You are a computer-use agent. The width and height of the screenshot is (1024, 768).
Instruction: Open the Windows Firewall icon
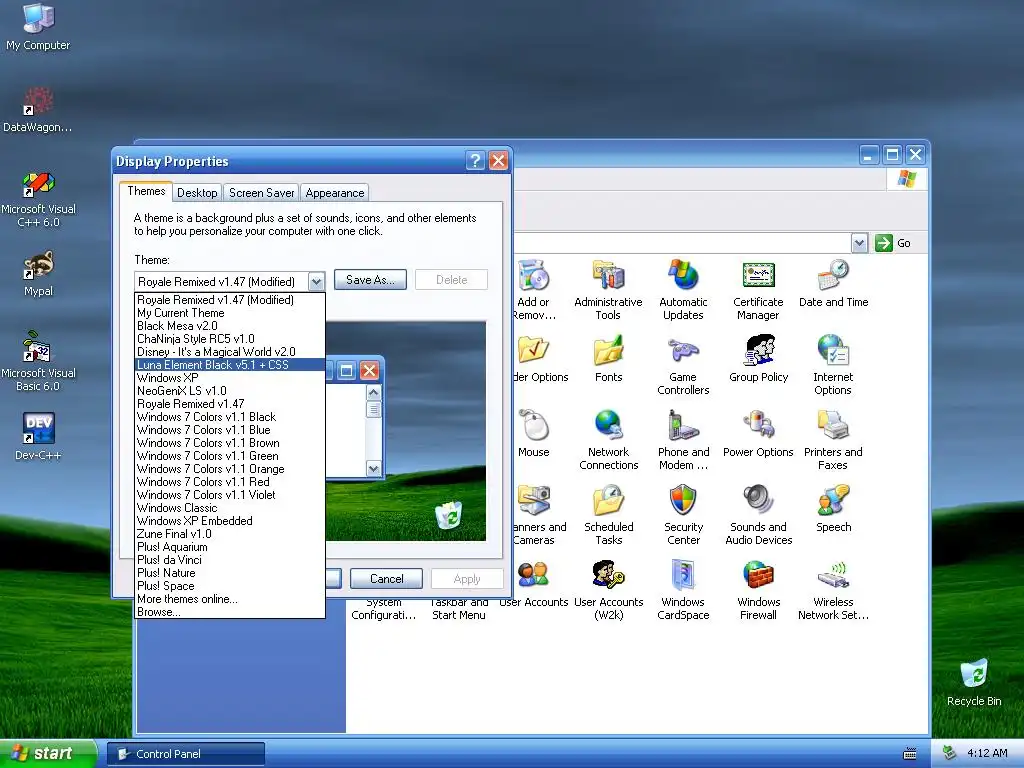pyautogui.click(x=758, y=590)
